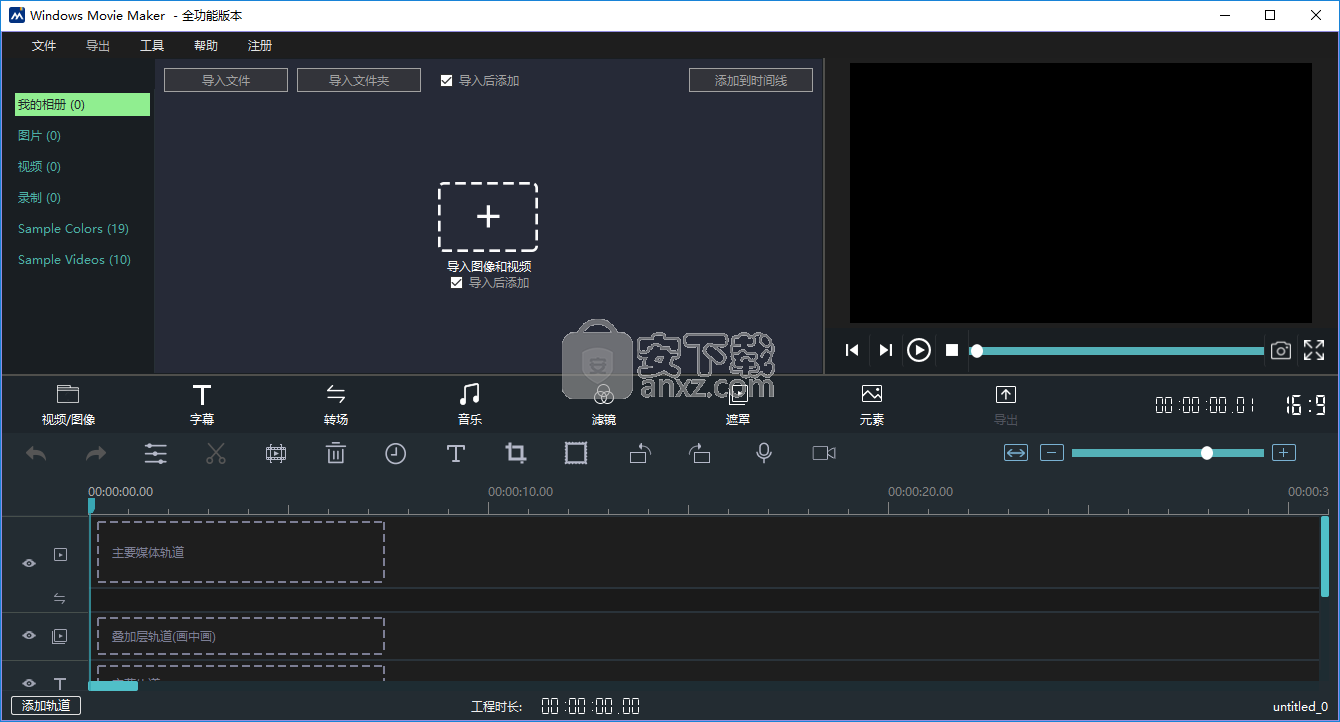Viewport: 1340px width, 722px height.
Task: Zoom in timeline with plus button
Action: (1284, 453)
